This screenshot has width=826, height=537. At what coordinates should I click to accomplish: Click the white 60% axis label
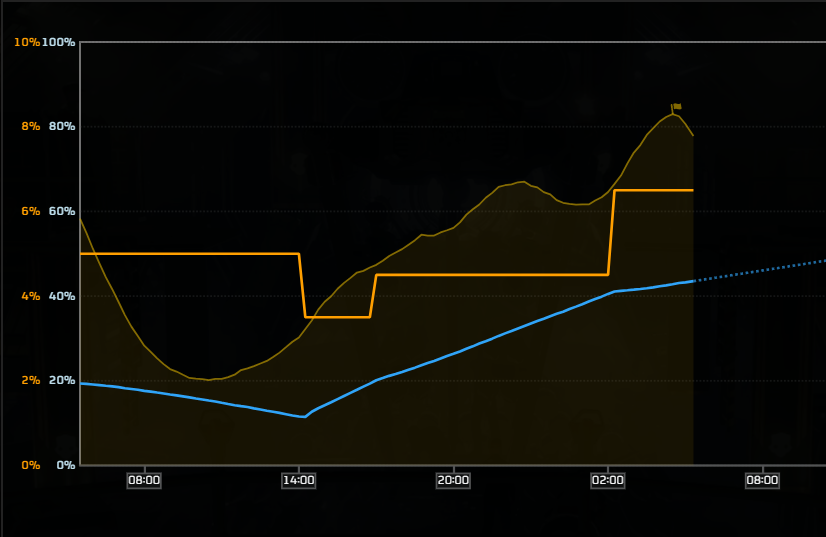pyautogui.click(x=62, y=211)
